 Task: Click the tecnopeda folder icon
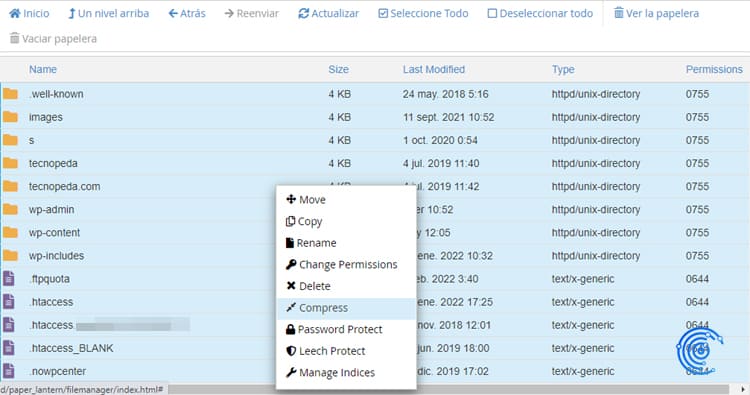10,163
